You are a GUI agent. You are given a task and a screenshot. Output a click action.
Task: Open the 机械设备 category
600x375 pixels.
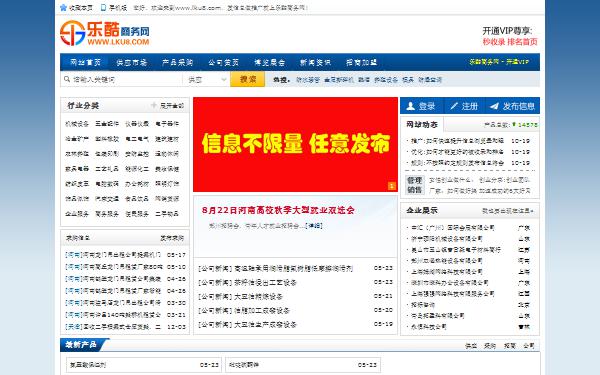pos(77,124)
